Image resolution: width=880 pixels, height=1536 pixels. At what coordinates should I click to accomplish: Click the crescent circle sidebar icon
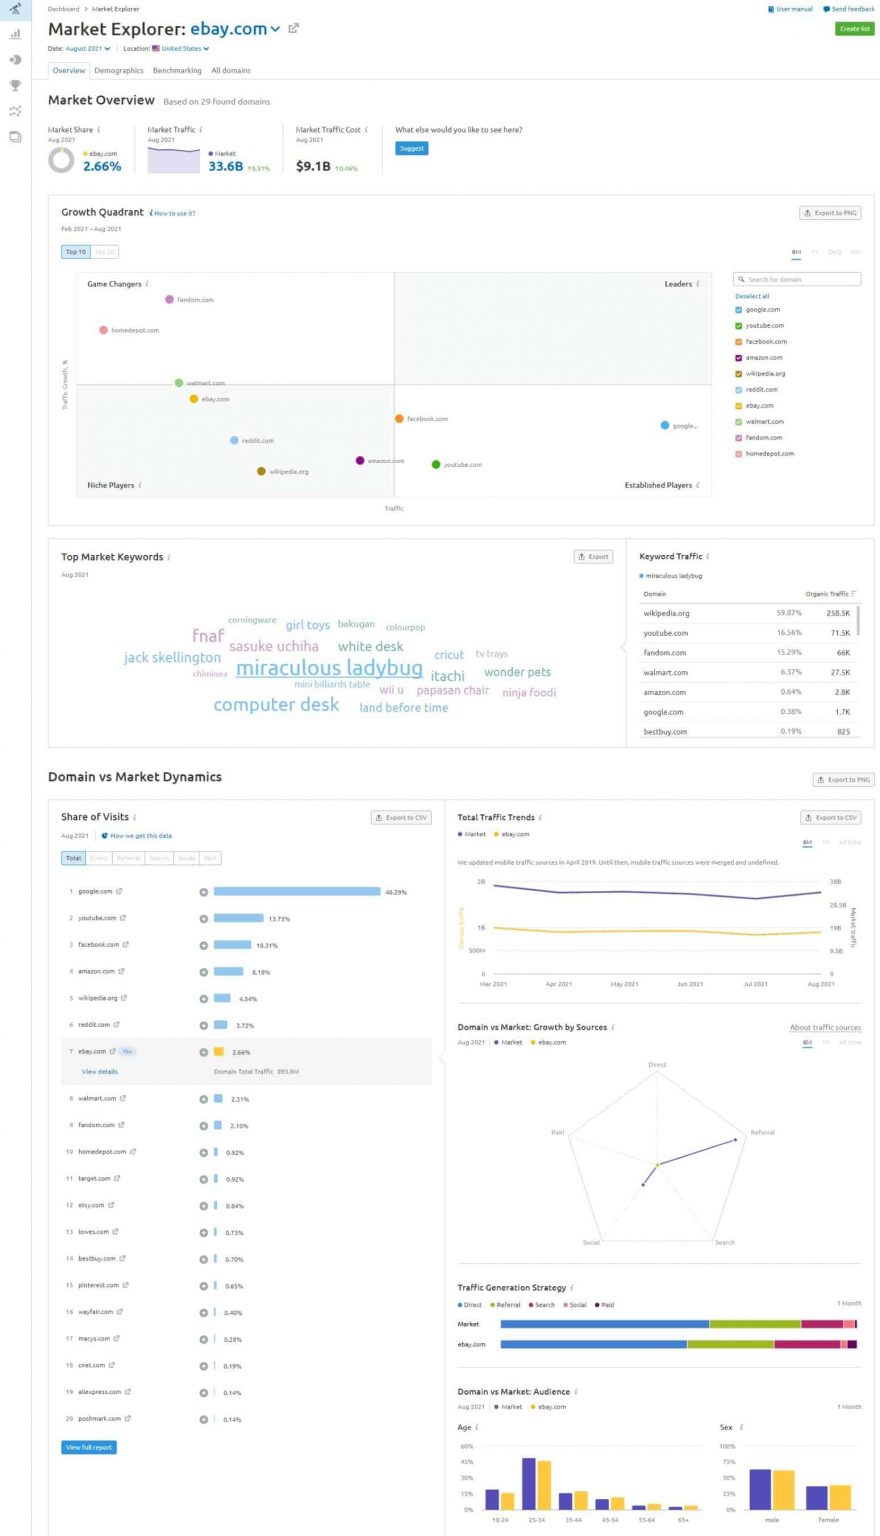[15, 59]
